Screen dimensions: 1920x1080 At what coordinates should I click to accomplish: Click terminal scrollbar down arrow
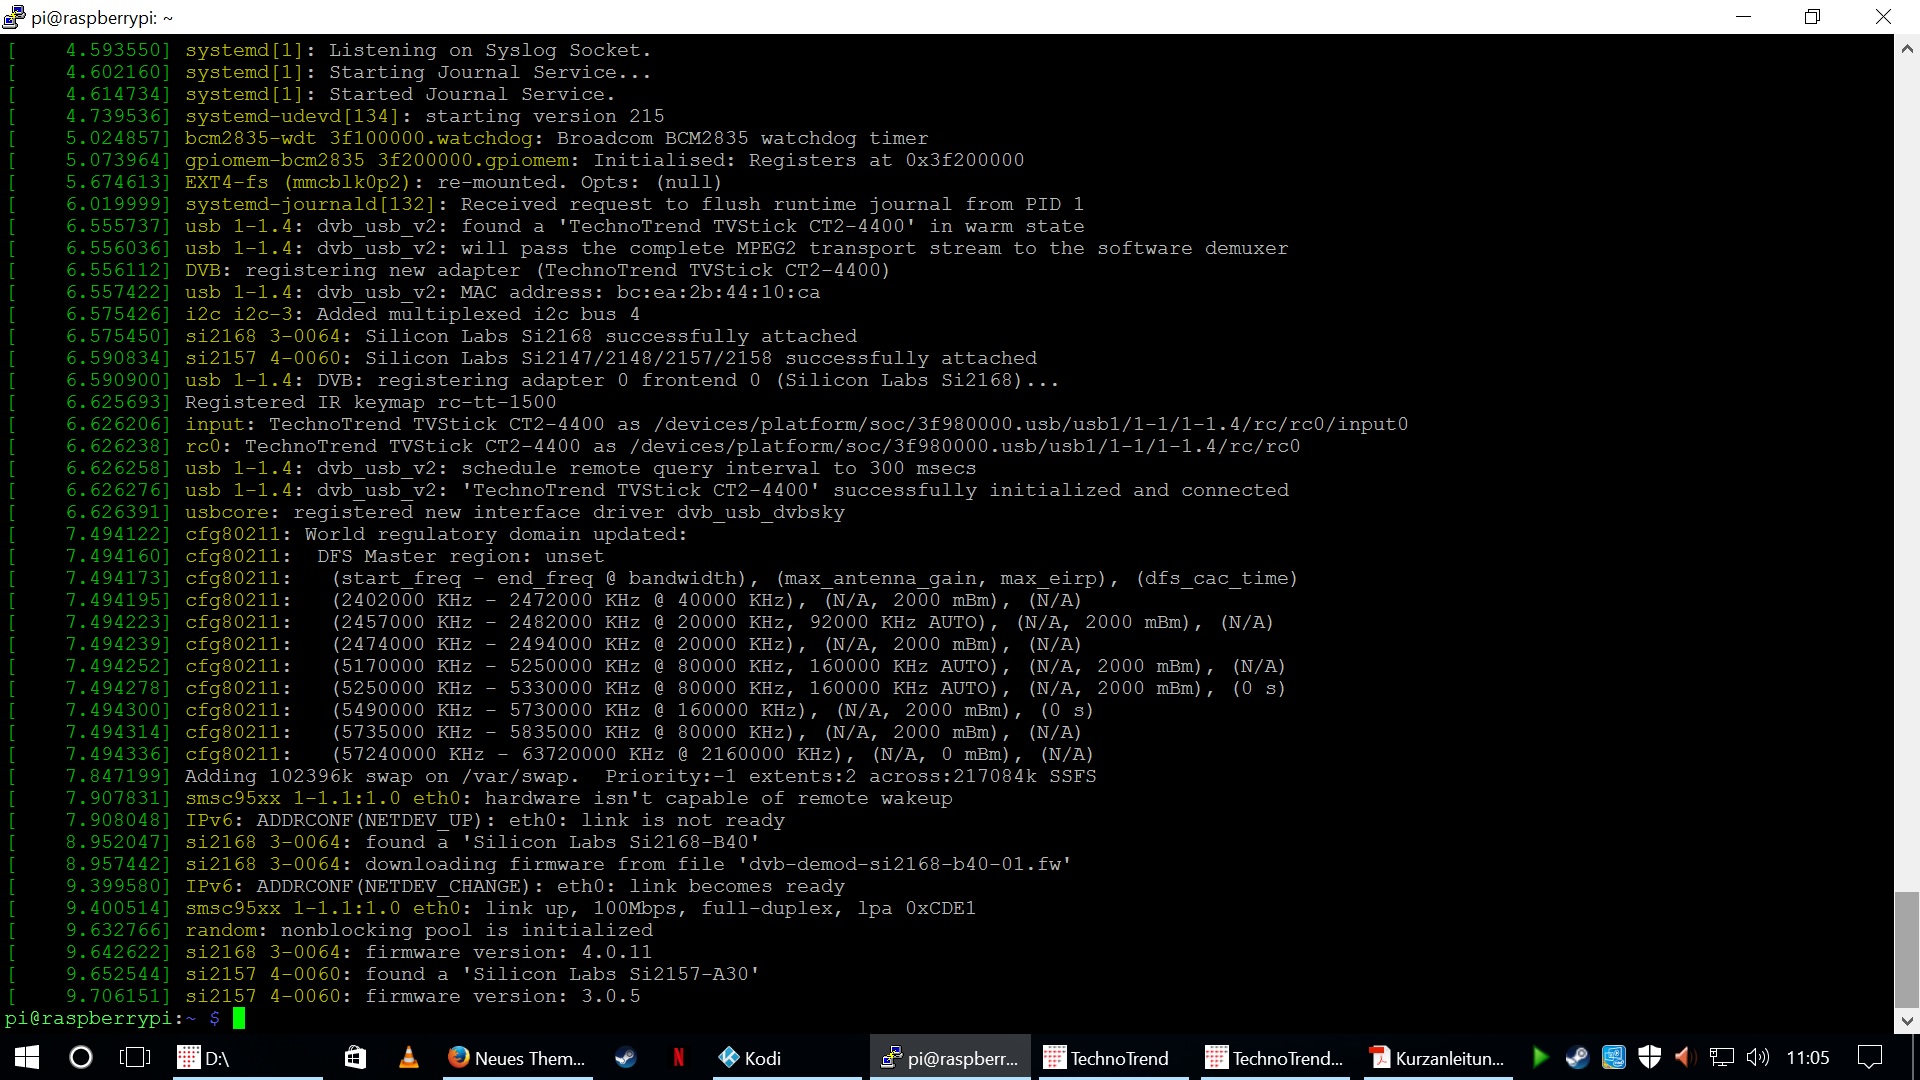[x=1907, y=1021]
